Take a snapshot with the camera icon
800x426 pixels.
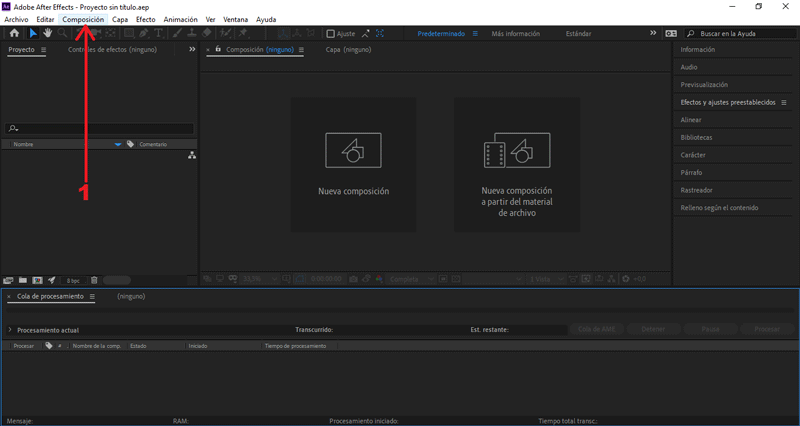tap(353, 279)
